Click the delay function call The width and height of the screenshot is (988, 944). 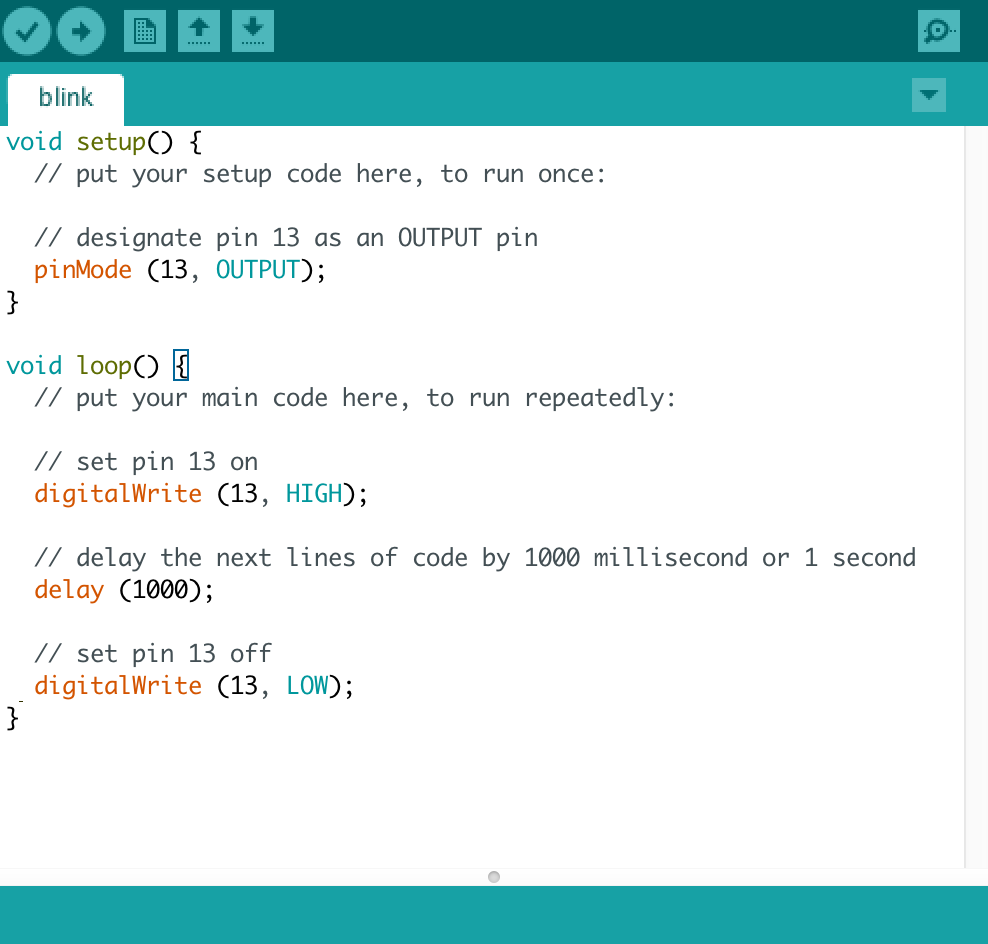coord(69,590)
